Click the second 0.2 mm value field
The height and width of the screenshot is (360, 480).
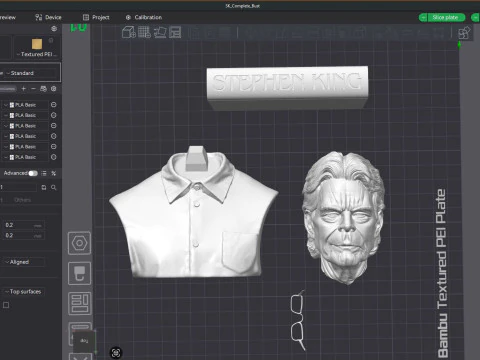(23, 235)
